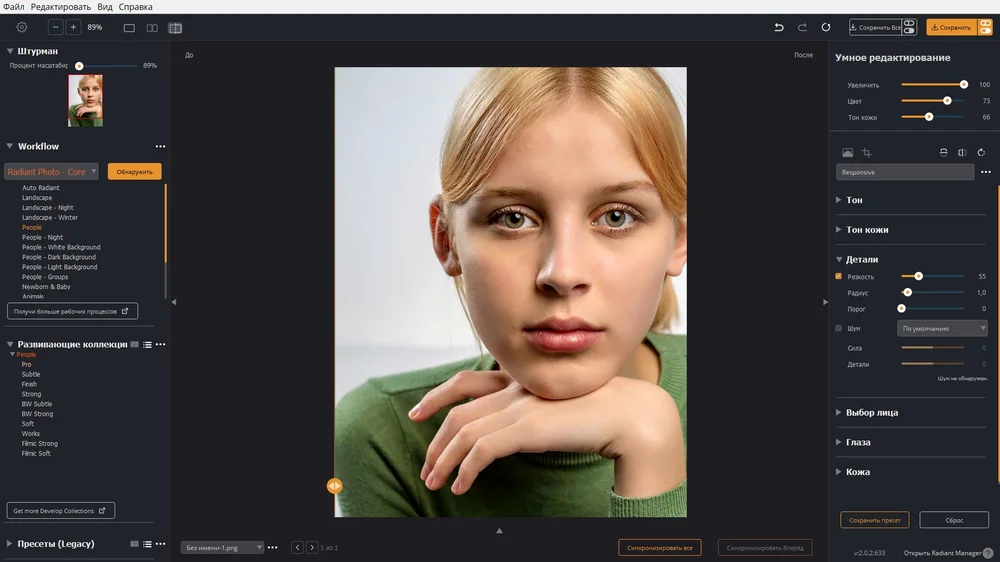Flip the image horizontally icon

(x=962, y=152)
